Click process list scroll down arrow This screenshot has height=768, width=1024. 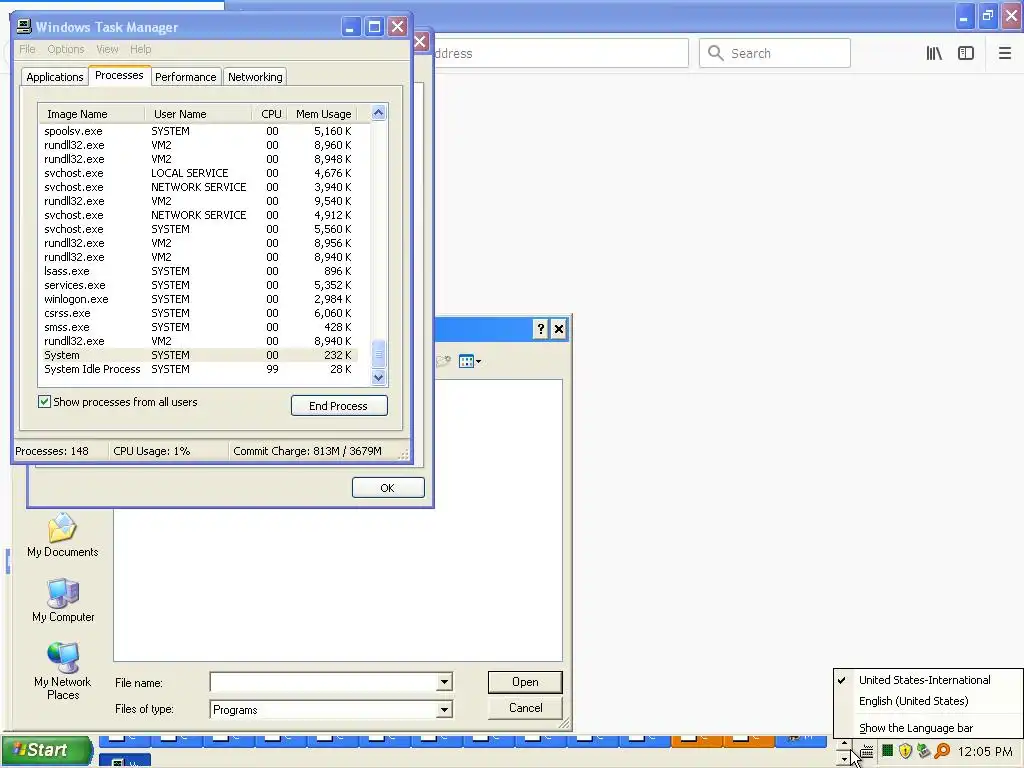click(379, 377)
